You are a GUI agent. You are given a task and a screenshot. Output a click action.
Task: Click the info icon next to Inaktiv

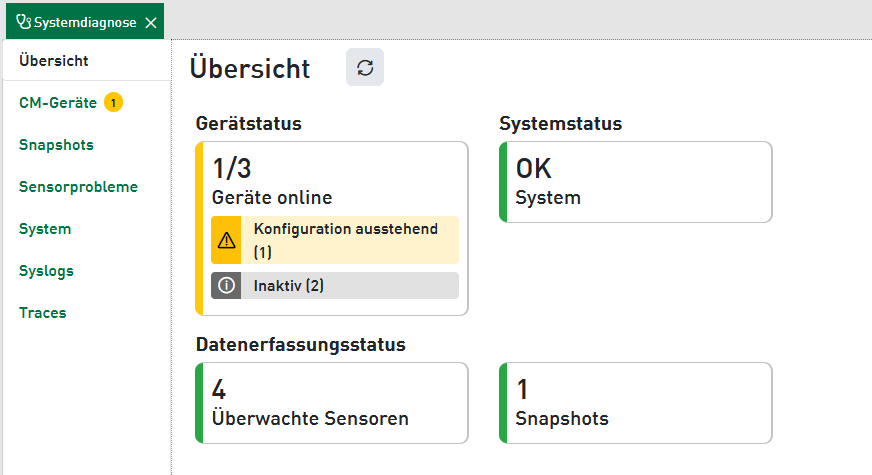(x=226, y=285)
